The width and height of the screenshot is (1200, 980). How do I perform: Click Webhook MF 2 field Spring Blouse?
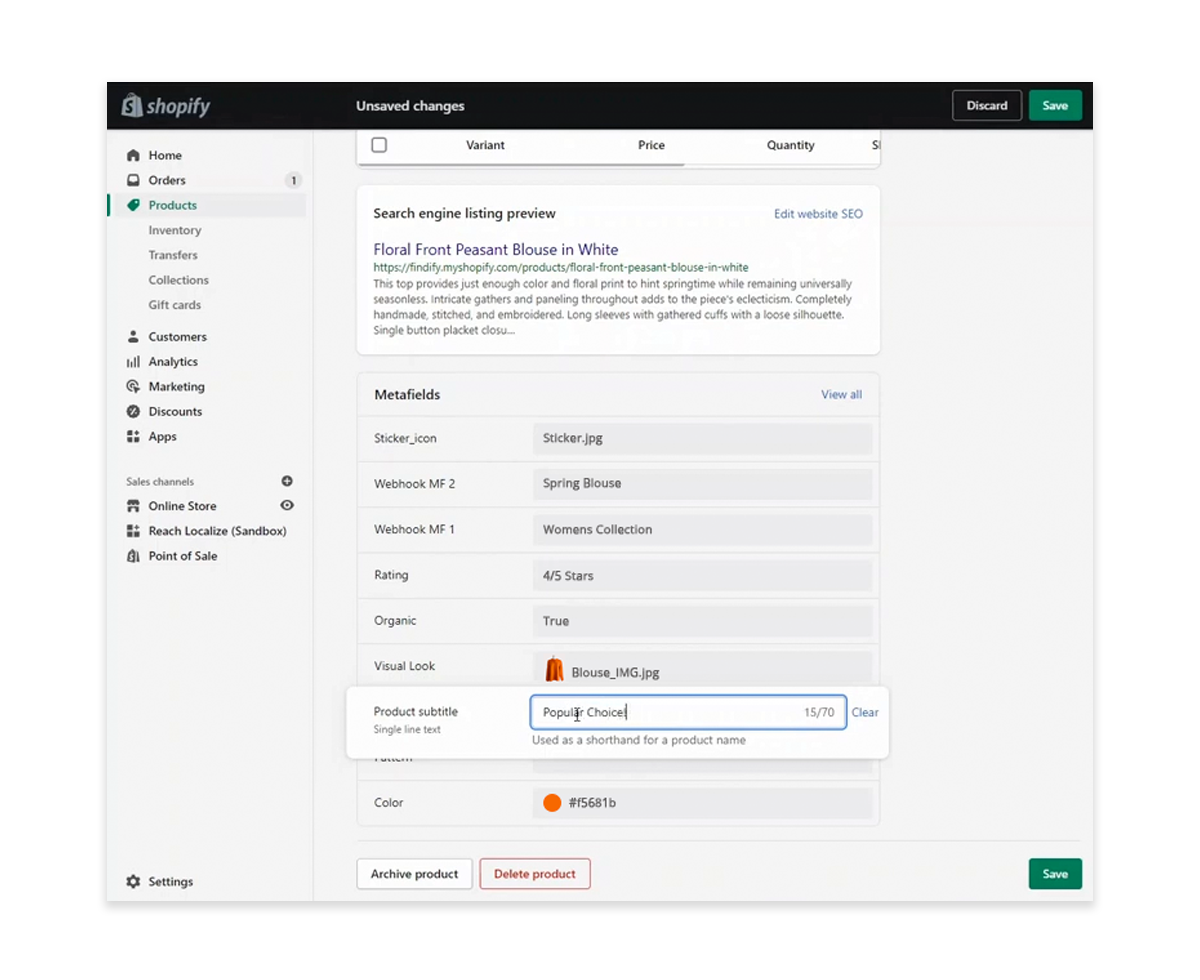pyautogui.click(x=702, y=484)
